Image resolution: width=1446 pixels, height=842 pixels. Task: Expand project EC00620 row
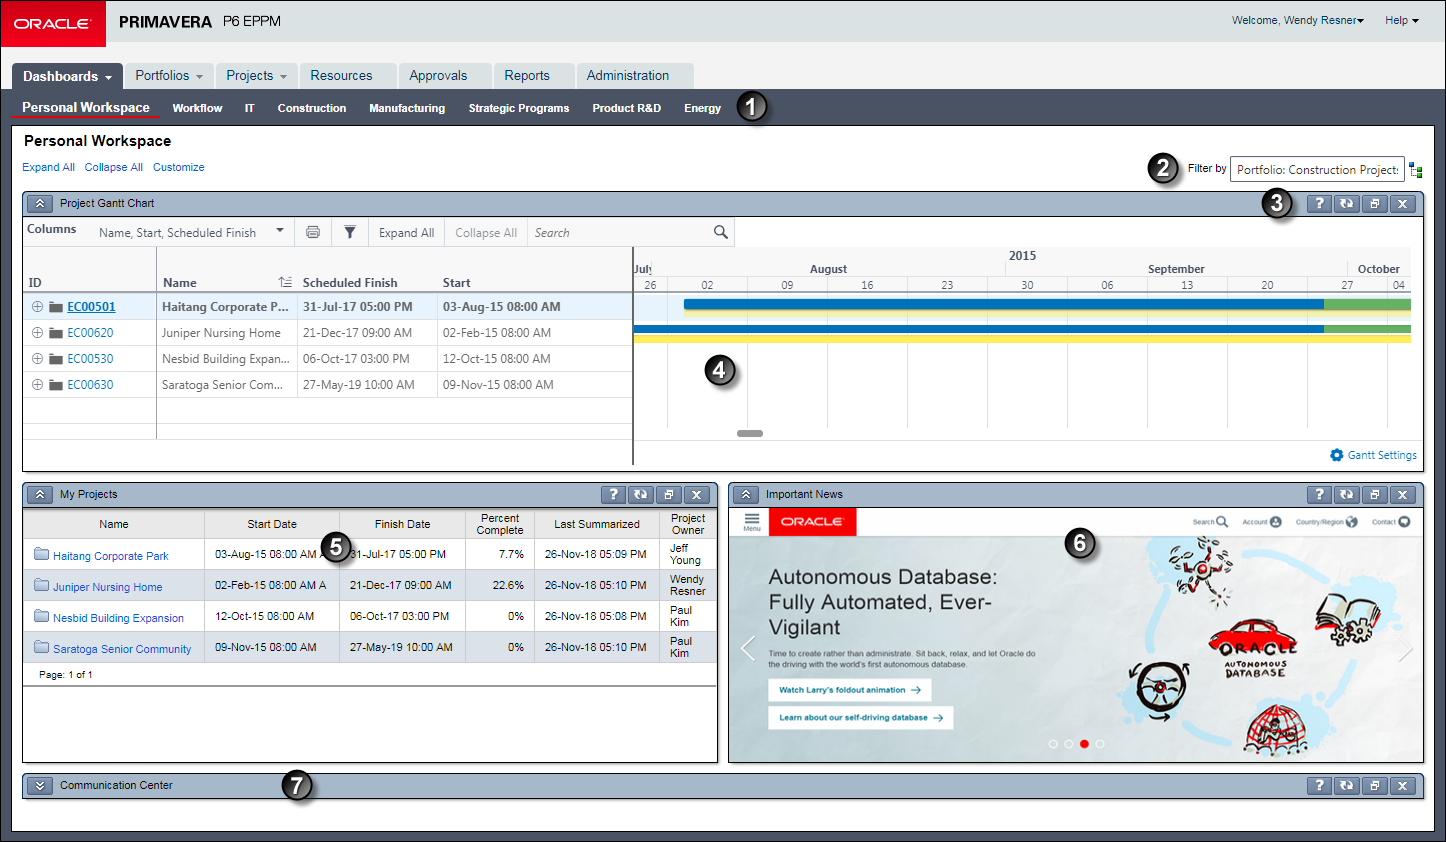pos(37,333)
